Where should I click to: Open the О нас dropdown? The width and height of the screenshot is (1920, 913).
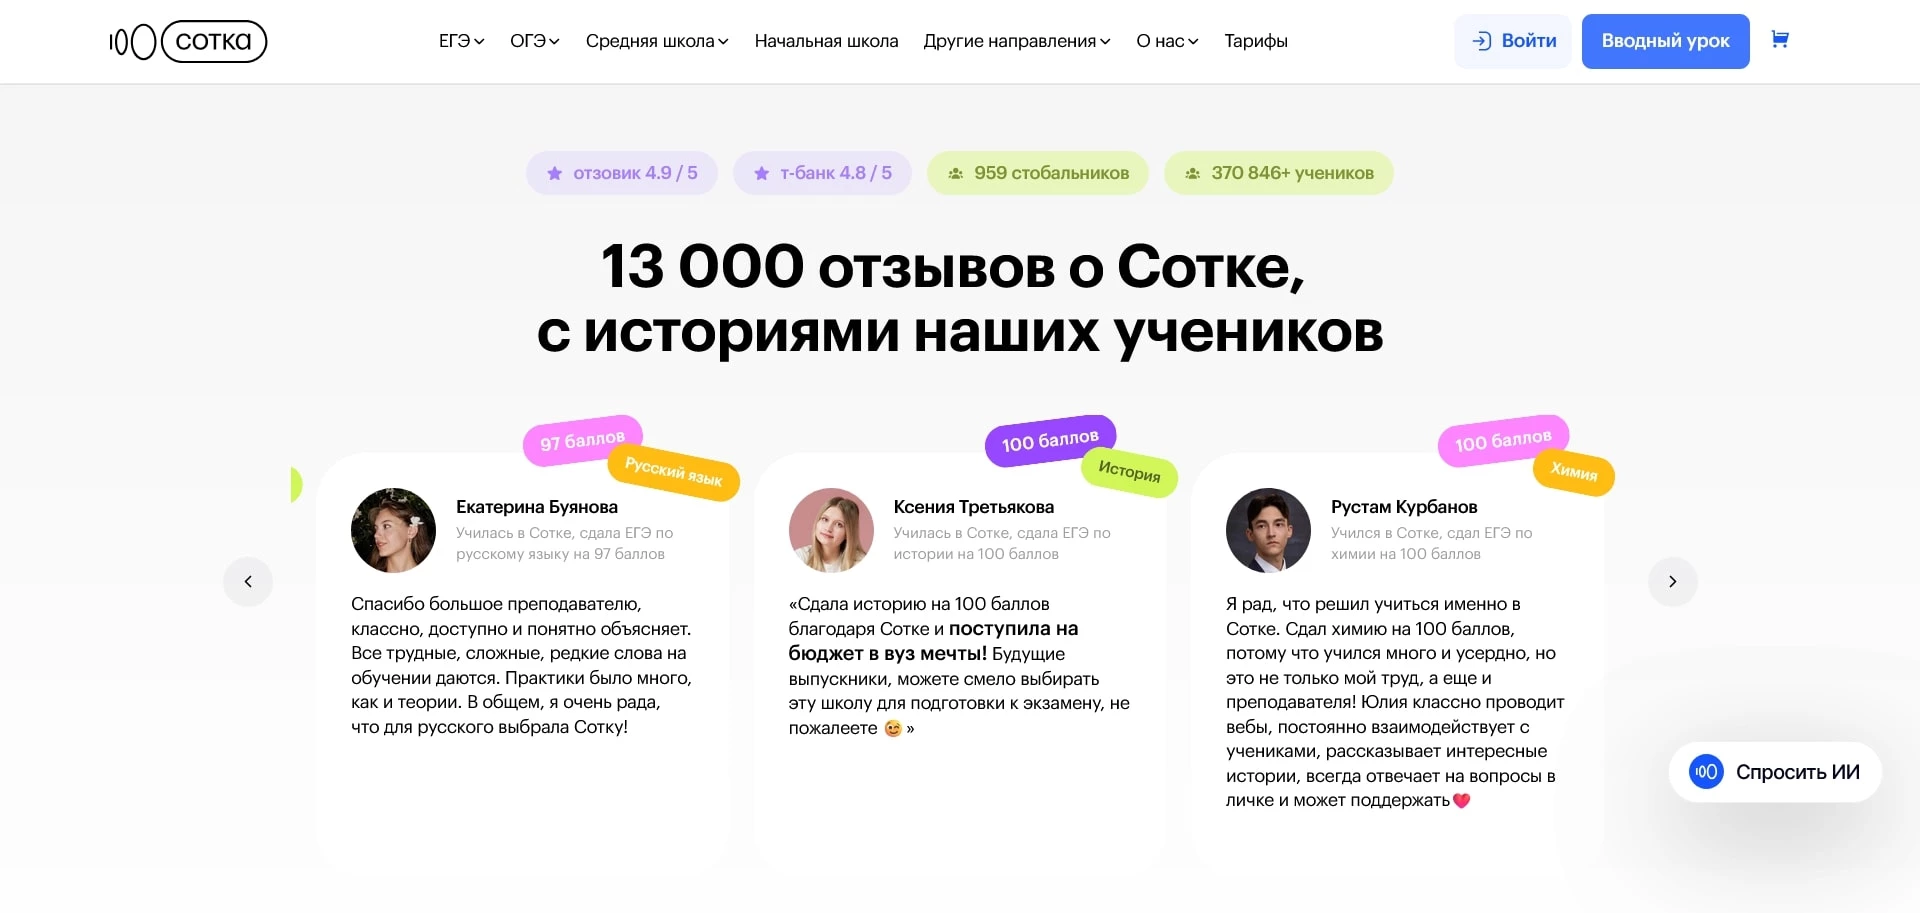click(1166, 41)
